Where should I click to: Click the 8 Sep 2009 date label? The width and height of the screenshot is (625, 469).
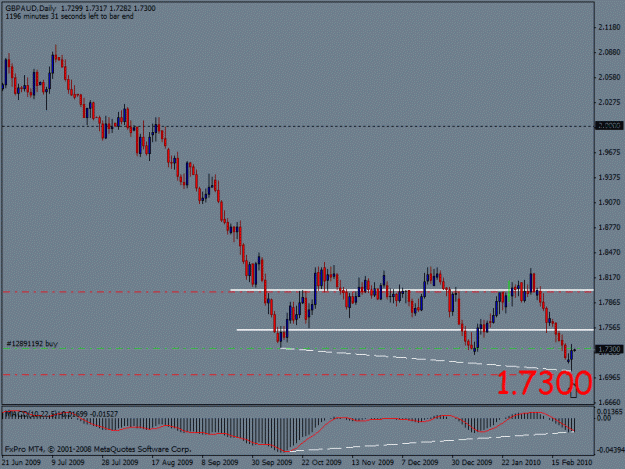point(220,462)
